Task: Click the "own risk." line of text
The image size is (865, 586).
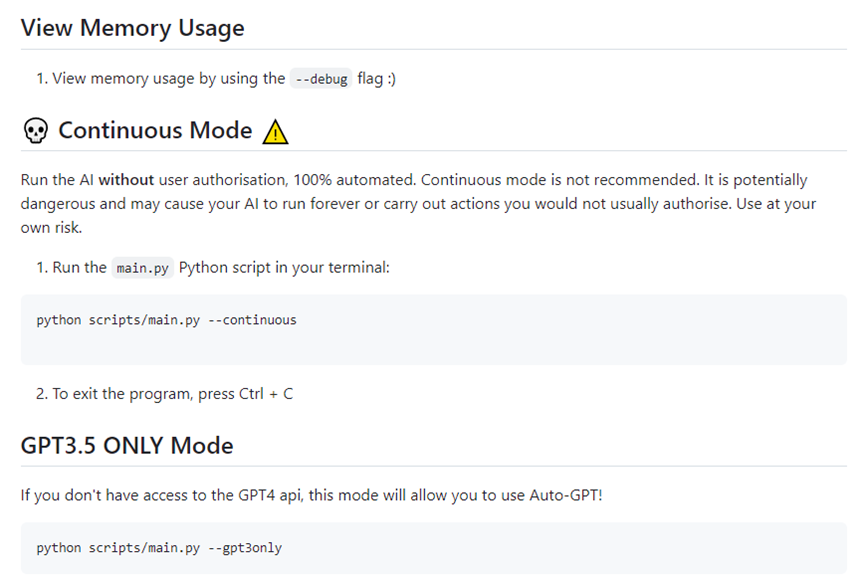Action: [x=51, y=228]
